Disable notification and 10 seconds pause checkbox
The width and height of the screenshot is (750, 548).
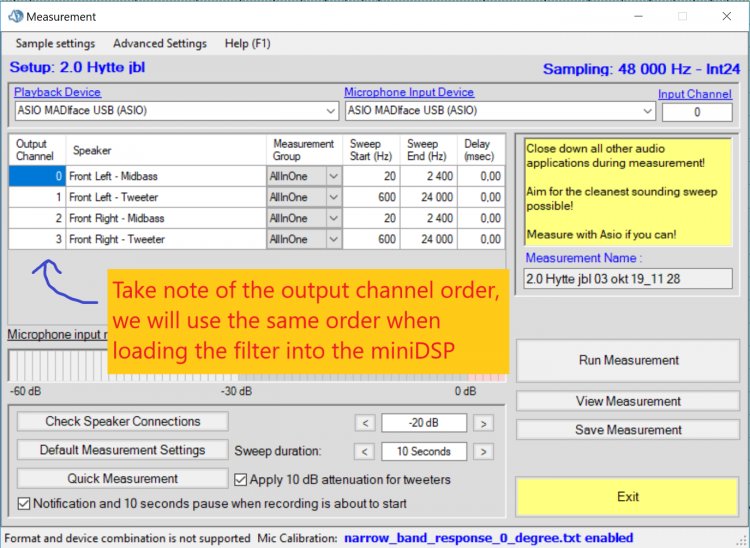[25, 503]
